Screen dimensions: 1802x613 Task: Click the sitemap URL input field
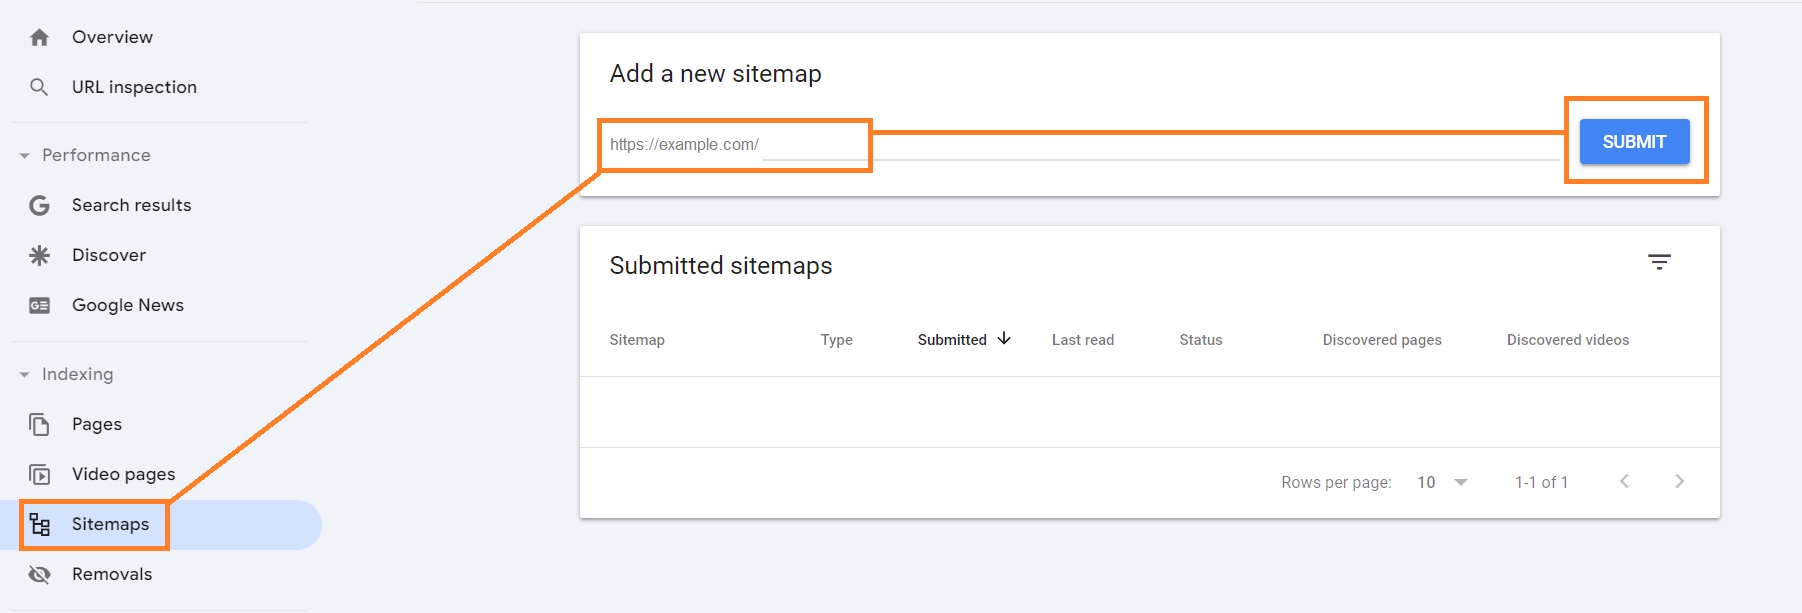pos(735,144)
